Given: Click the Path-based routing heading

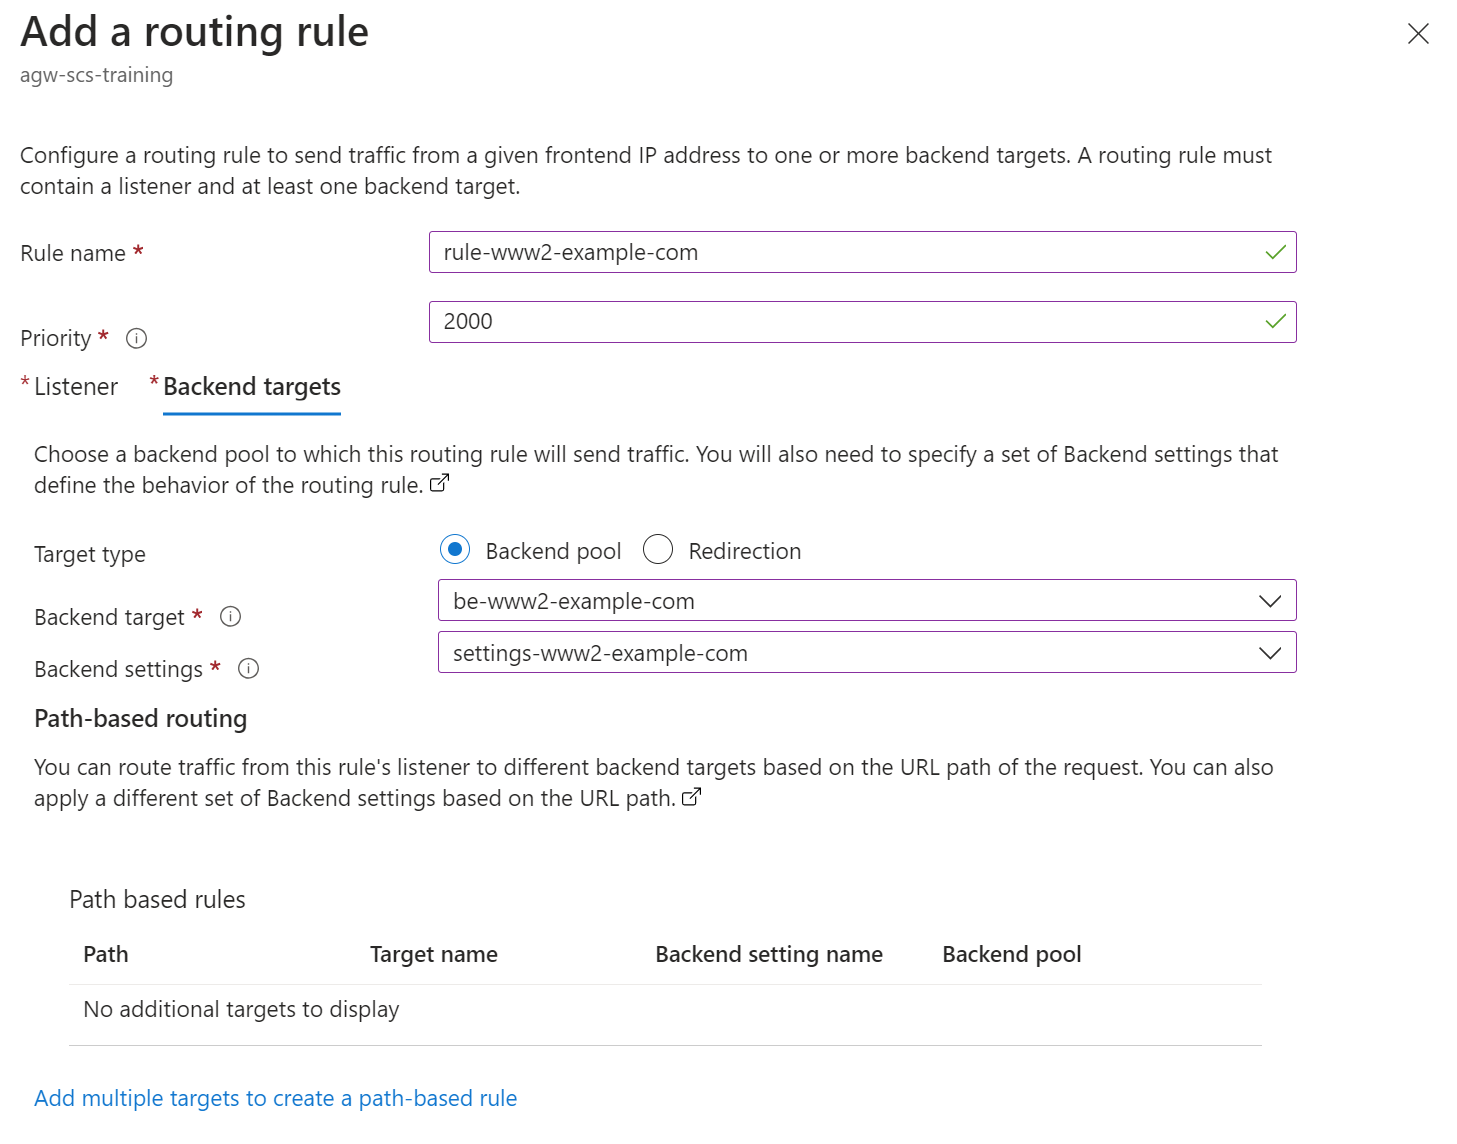Looking at the screenshot, I should pyautogui.click(x=141, y=719).
